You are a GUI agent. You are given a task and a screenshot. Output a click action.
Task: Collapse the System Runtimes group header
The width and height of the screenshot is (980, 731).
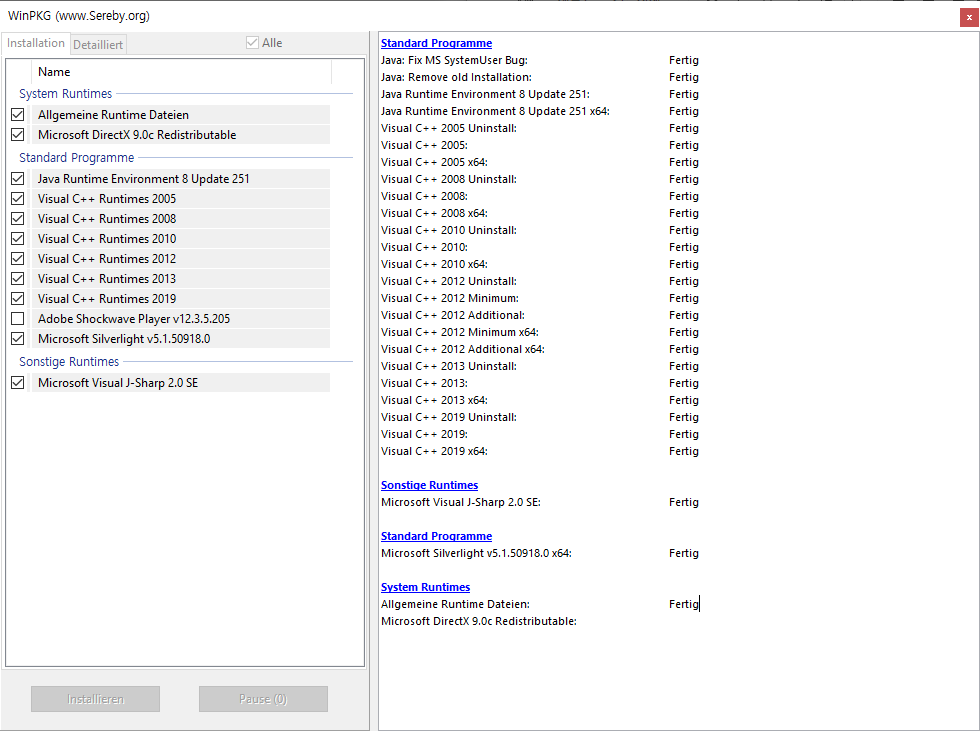[x=66, y=94]
